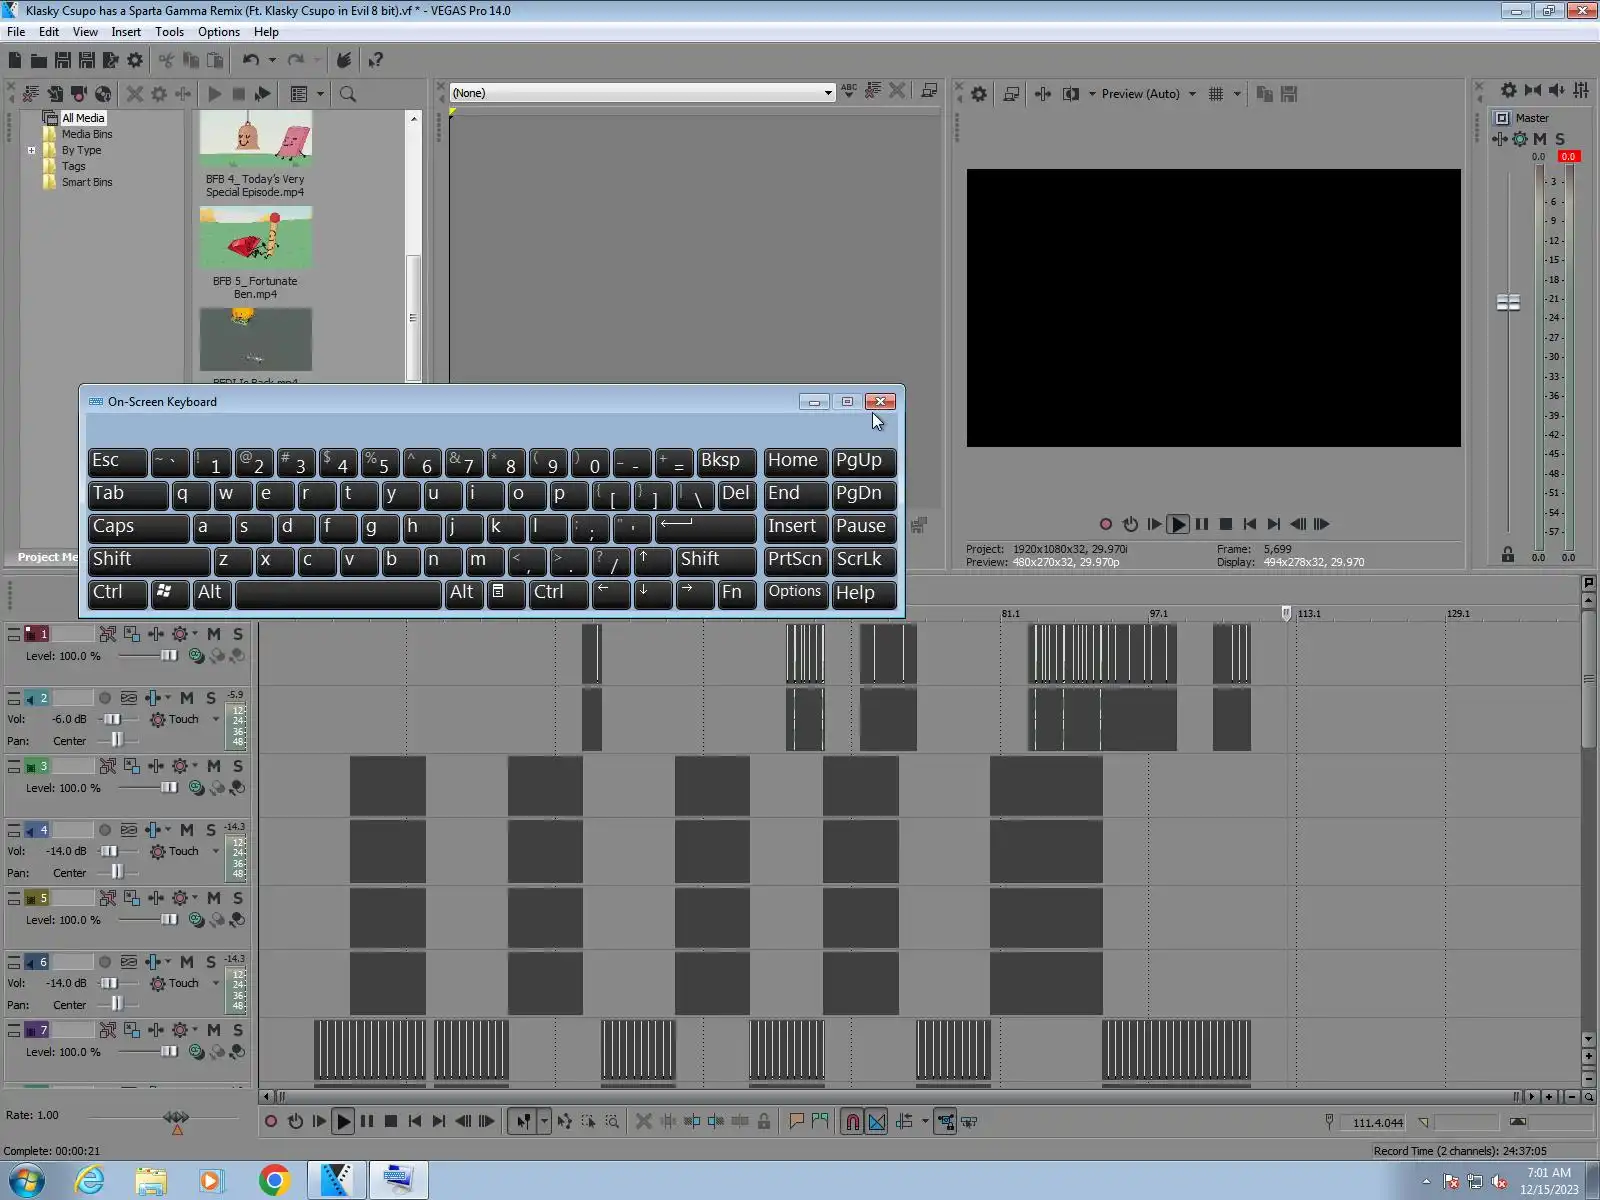This screenshot has height=1200, width=1600.
Task: Solo audio track 2
Action: point(211,698)
